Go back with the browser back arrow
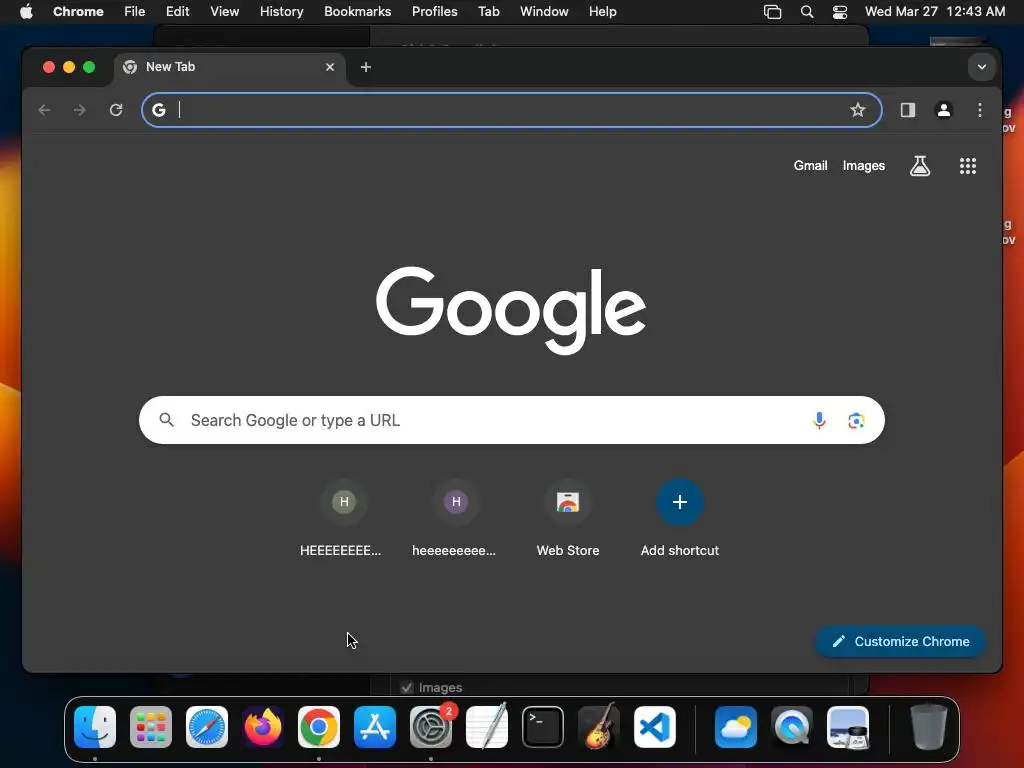1024x768 pixels. coord(44,110)
